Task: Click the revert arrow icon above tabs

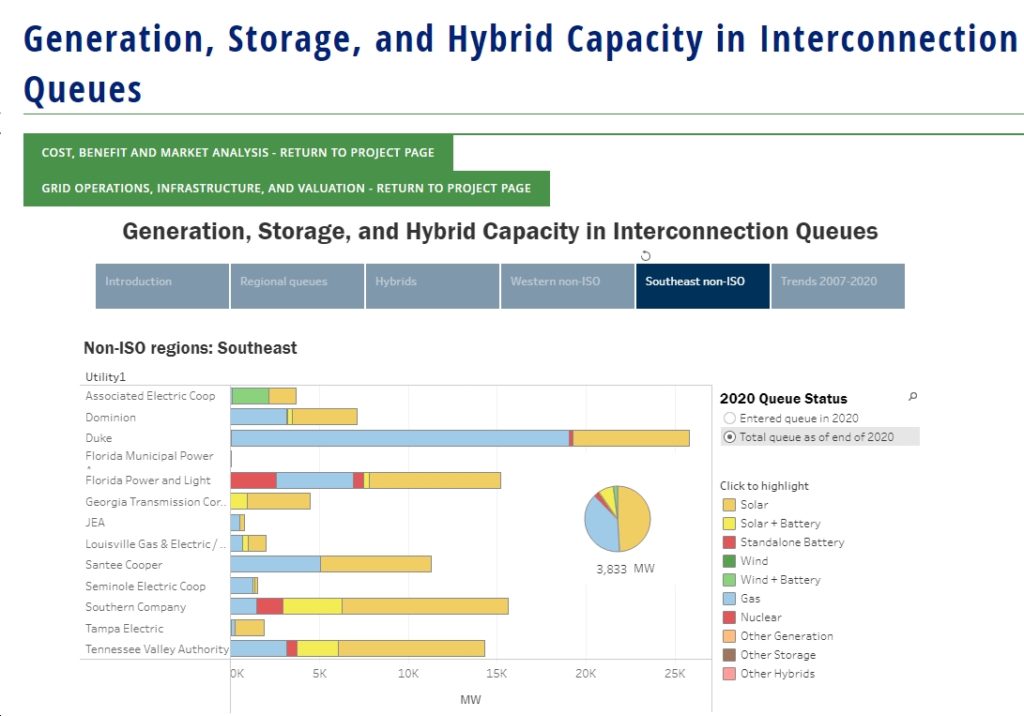Action: click(645, 255)
